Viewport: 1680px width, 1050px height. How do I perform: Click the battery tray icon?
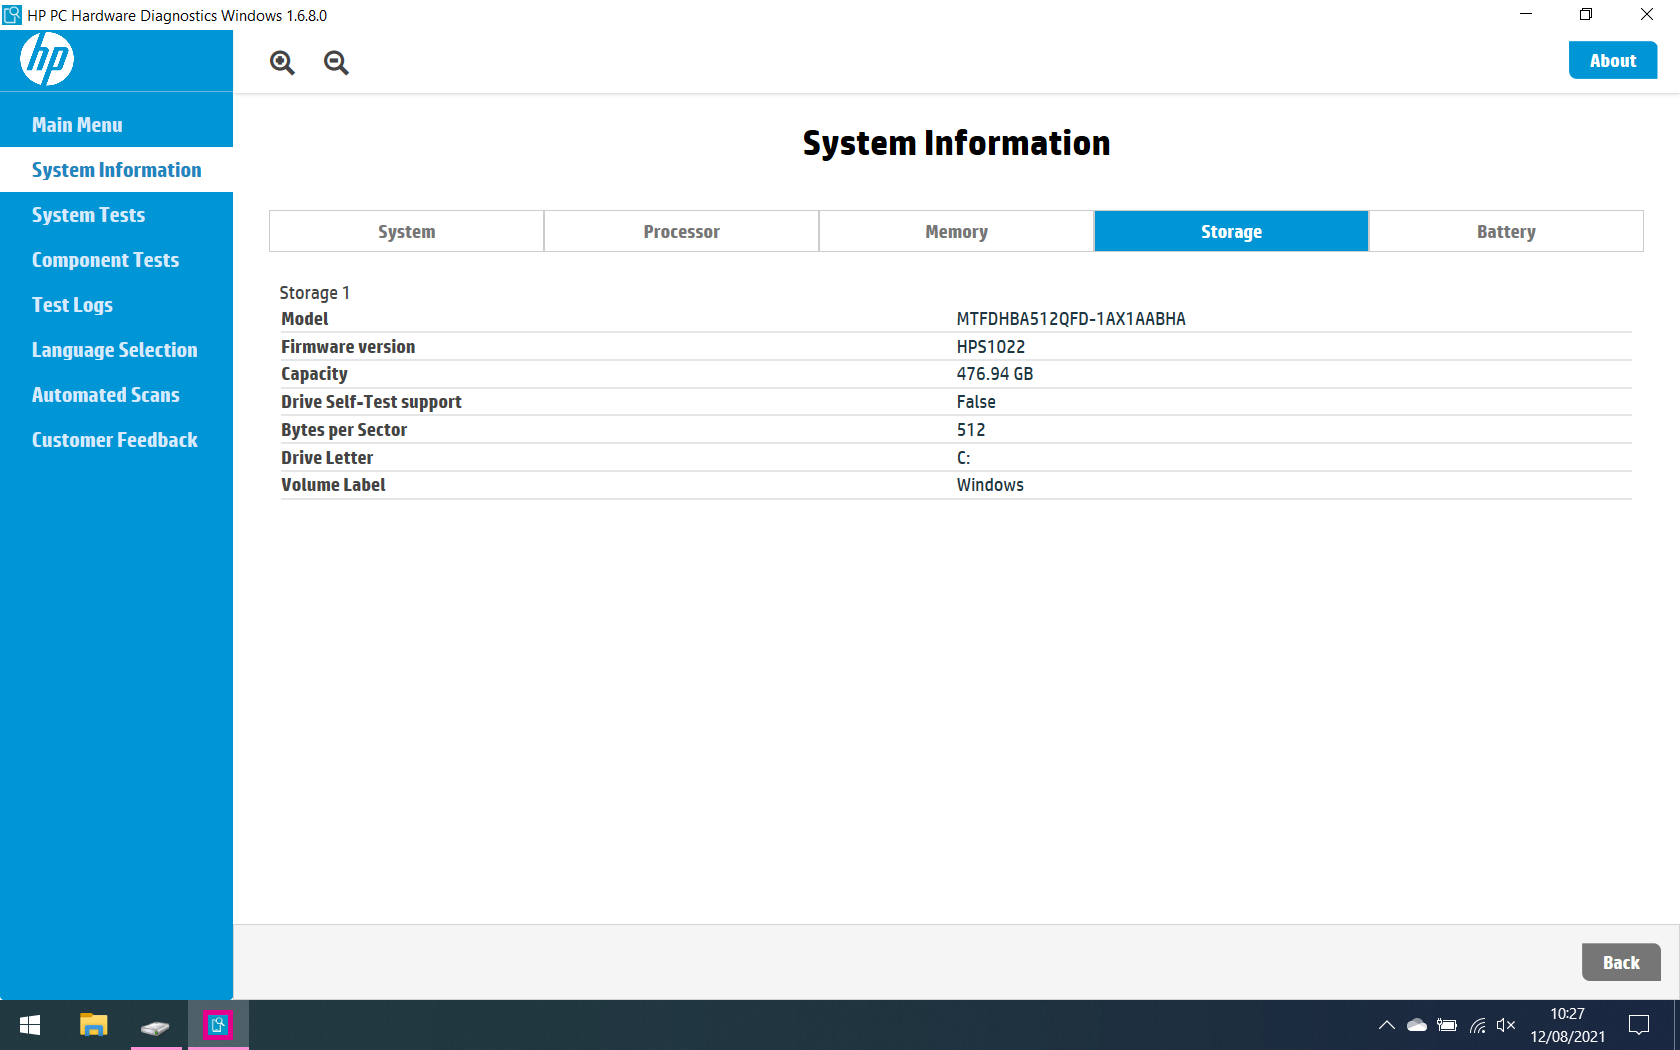pos(1447,1025)
